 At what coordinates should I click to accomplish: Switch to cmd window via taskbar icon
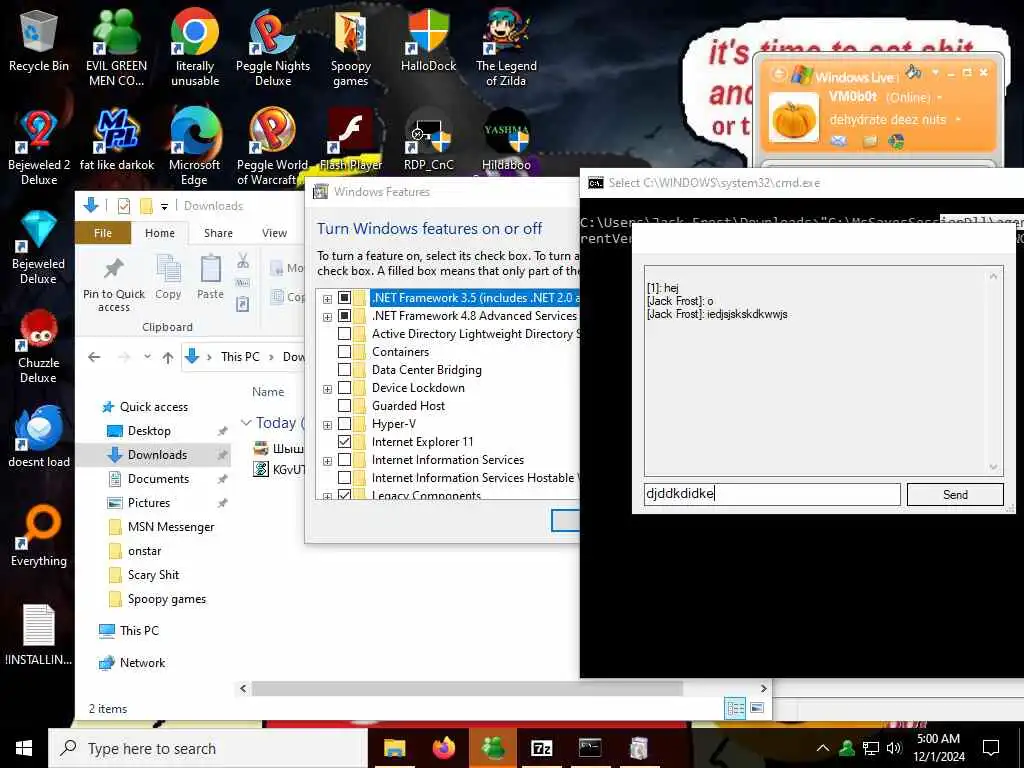click(590, 748)
